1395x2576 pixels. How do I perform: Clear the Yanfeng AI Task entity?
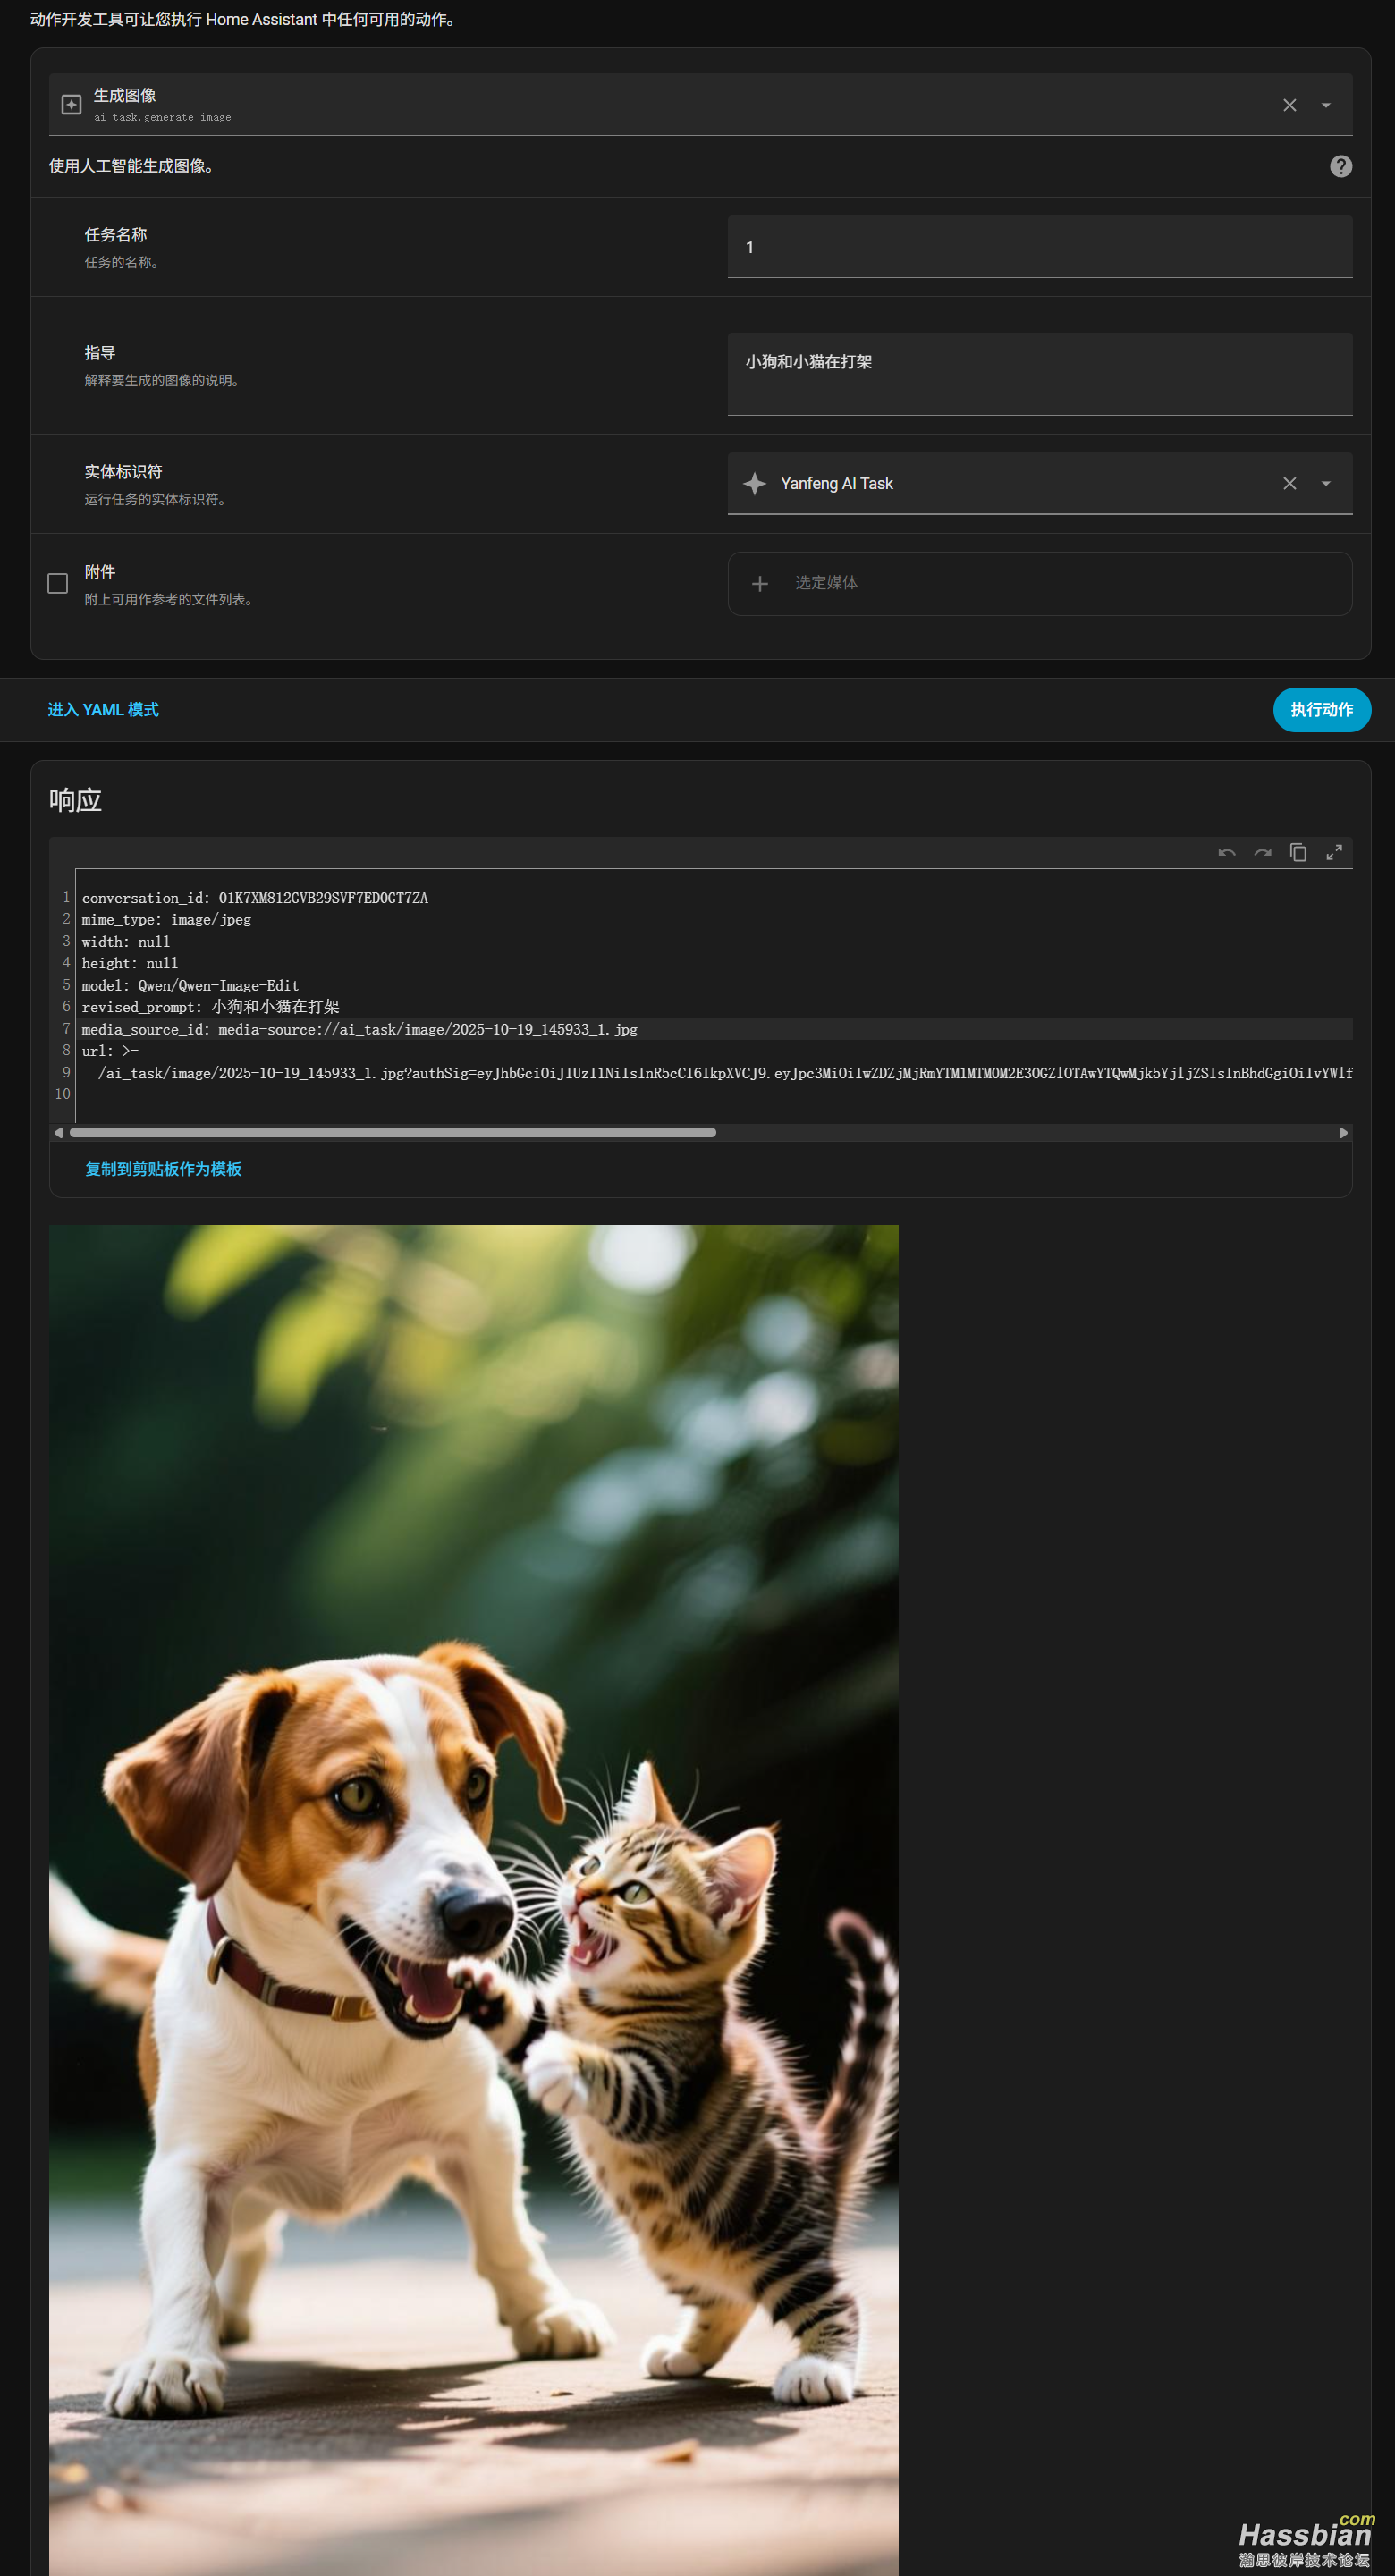(x=1289, y=484)
